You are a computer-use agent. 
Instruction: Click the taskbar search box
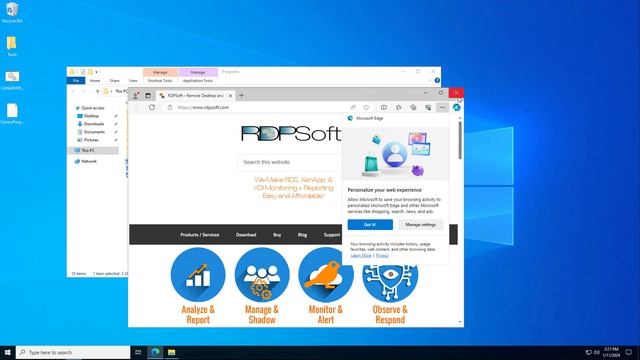point(73,352)
